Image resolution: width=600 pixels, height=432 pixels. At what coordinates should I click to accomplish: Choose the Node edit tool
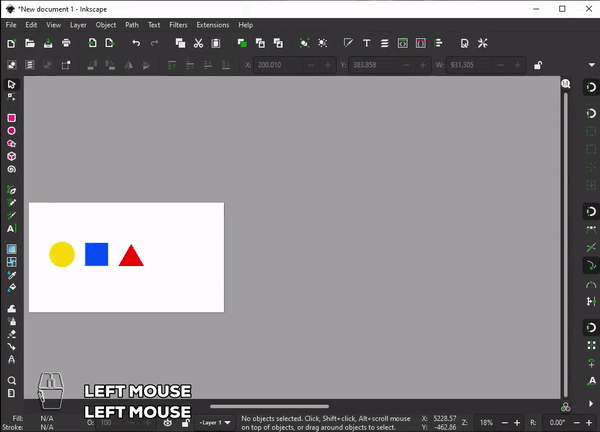pyautogui.click(x=12, y=97)
